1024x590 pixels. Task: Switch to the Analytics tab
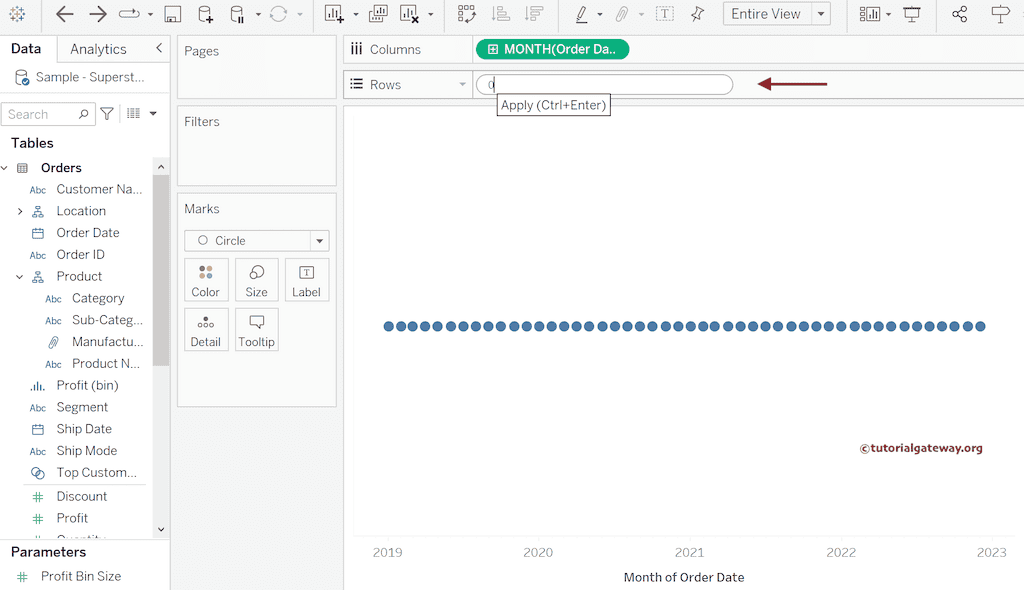click(x=98, y=49)
